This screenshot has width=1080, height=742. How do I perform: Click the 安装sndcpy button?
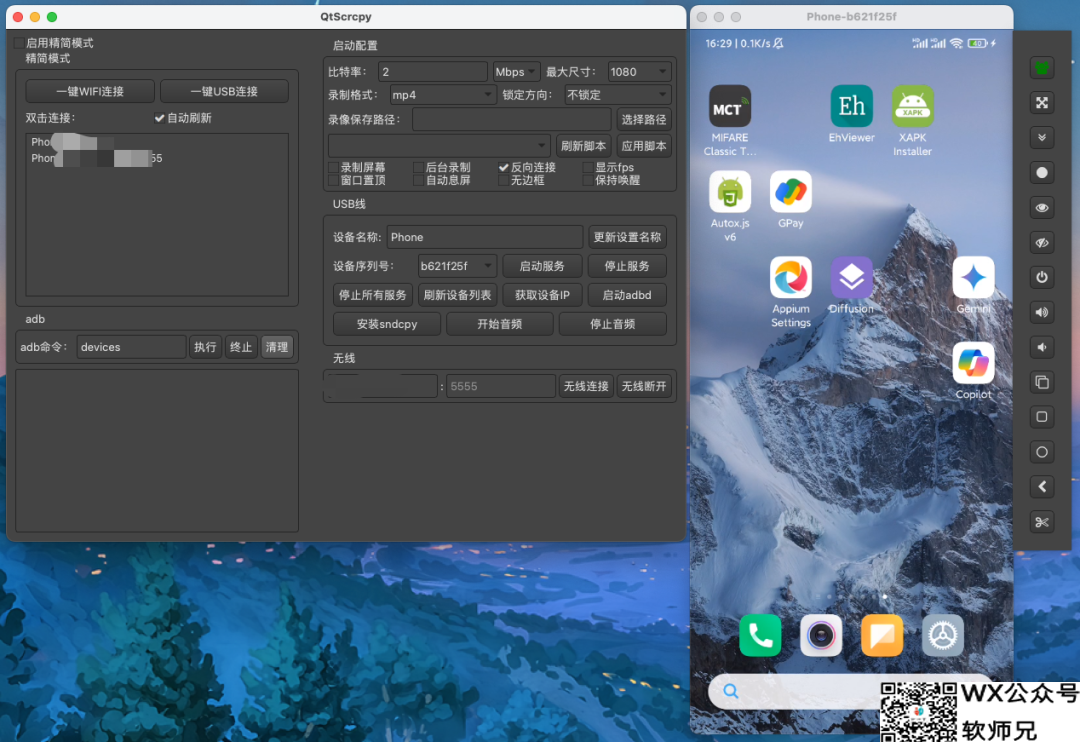387,324
